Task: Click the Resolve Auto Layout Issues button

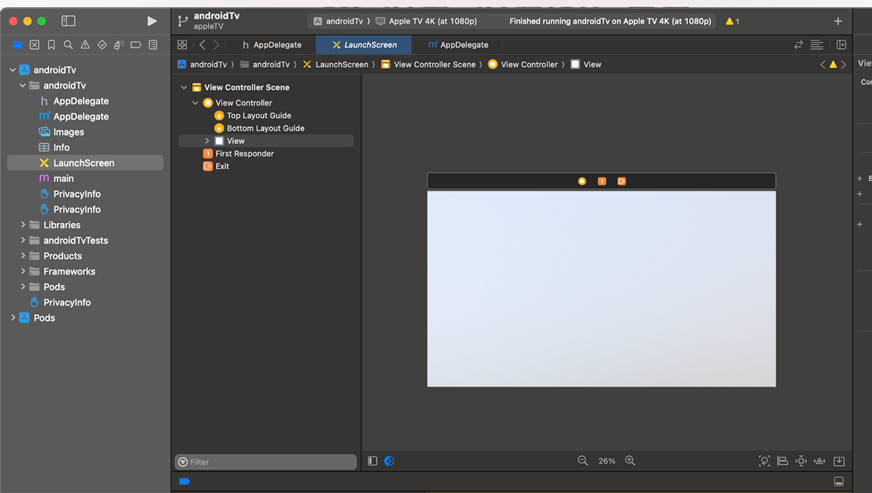Action: pyautogui.click(x=820, y=461)
